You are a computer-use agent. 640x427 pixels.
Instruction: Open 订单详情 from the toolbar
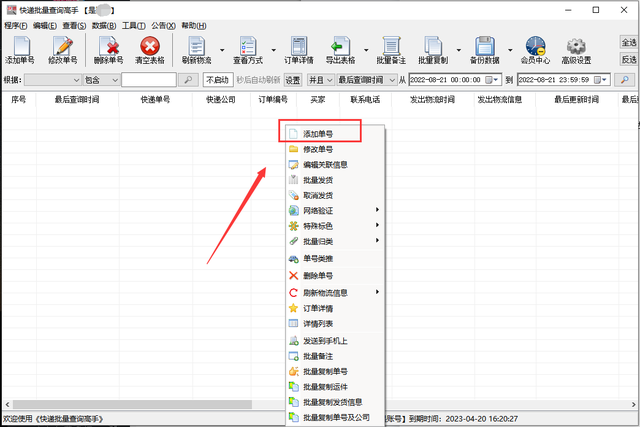[x=299, y=50]
